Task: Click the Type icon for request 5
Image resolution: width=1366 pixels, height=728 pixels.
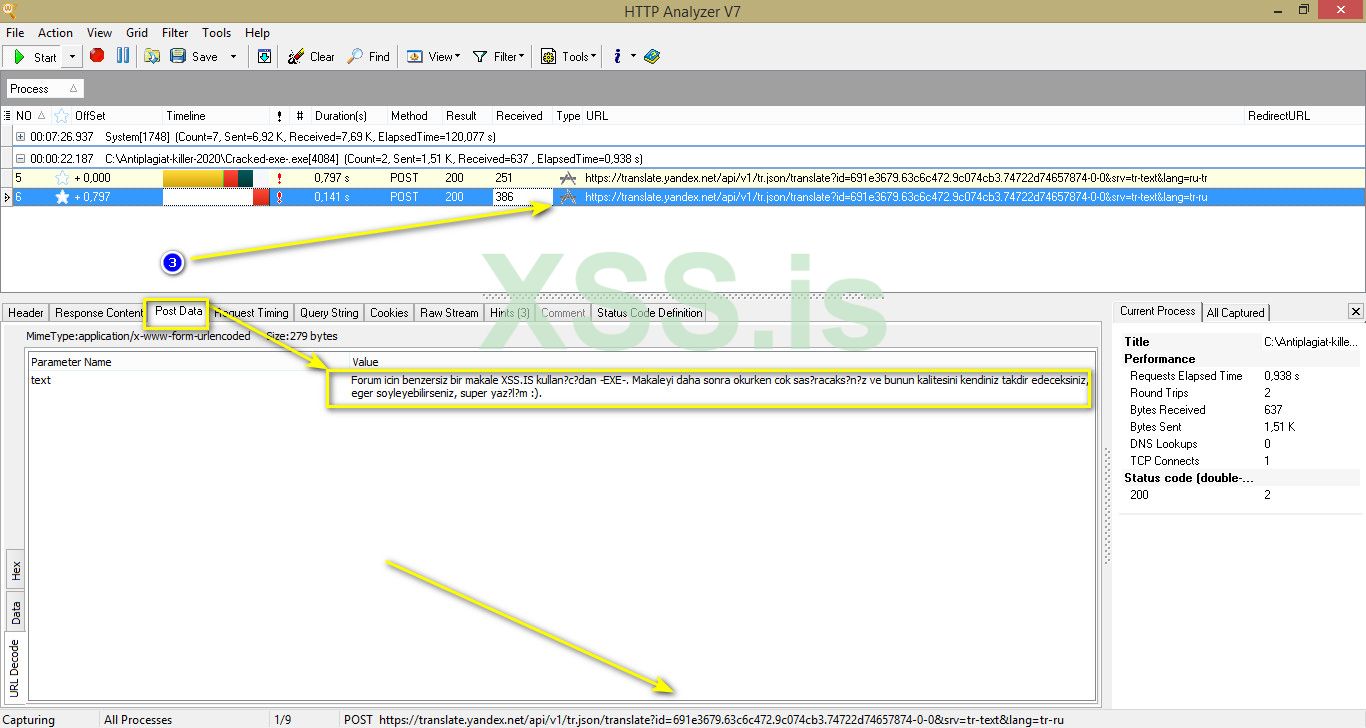Action: pos(568,178)
